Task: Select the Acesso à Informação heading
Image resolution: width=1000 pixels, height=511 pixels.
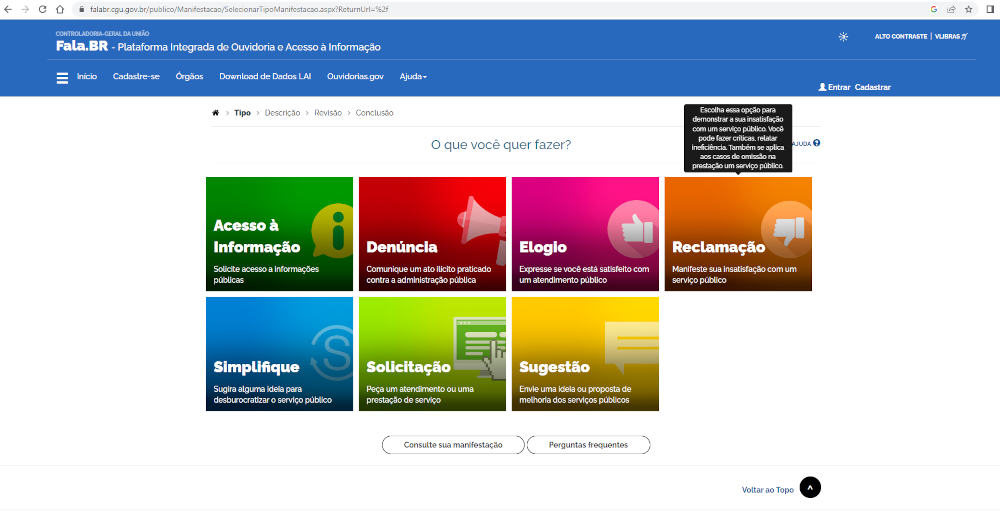Action: pyautogui.click(x=256, y=236)
